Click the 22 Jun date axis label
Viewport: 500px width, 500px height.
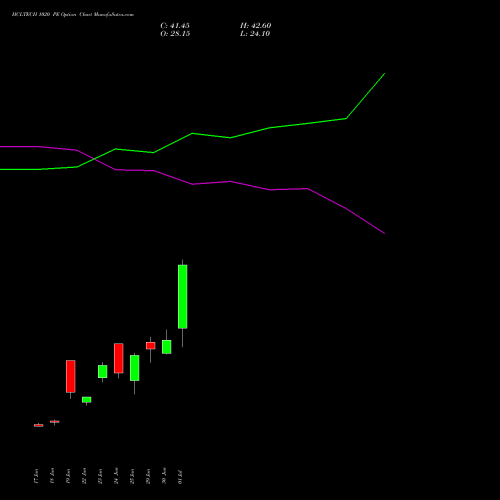click(x=84, y=476)
